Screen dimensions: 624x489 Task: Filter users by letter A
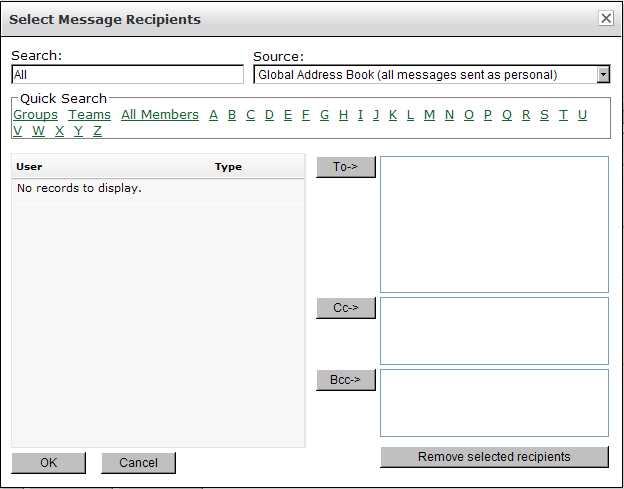pos(213,115)
